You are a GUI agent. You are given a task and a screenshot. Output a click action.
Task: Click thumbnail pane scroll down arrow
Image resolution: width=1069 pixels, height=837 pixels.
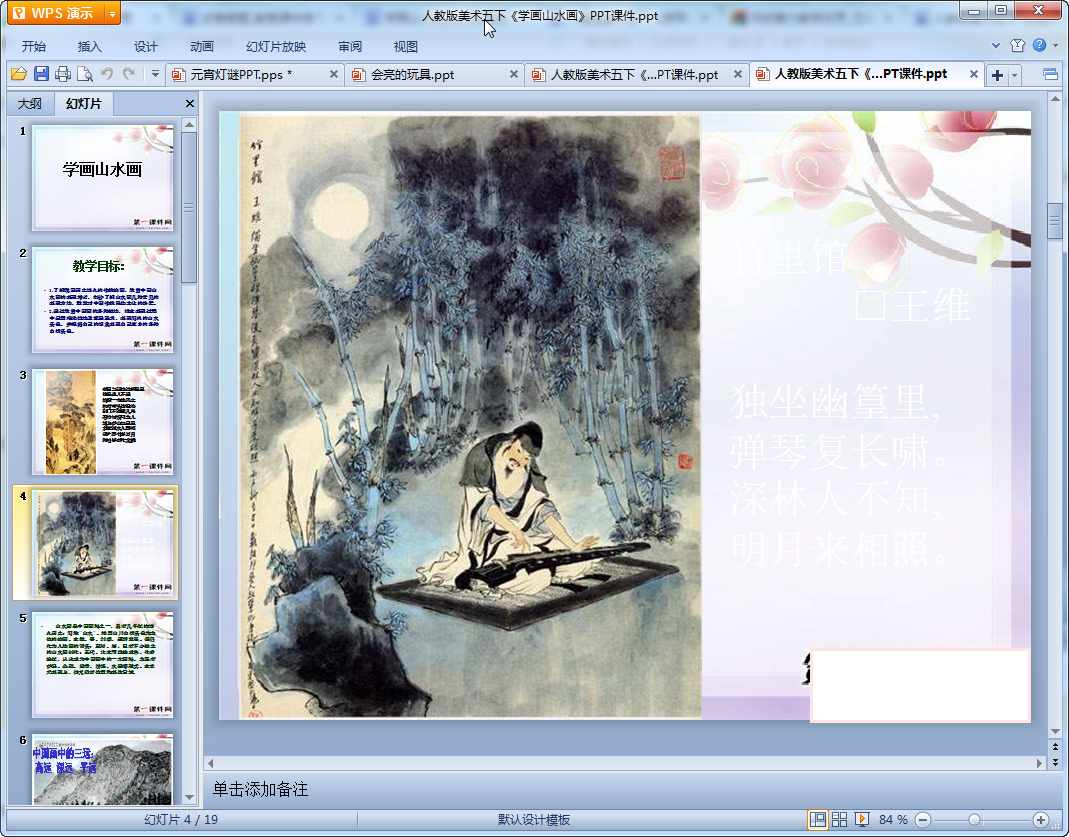[190, 797]
